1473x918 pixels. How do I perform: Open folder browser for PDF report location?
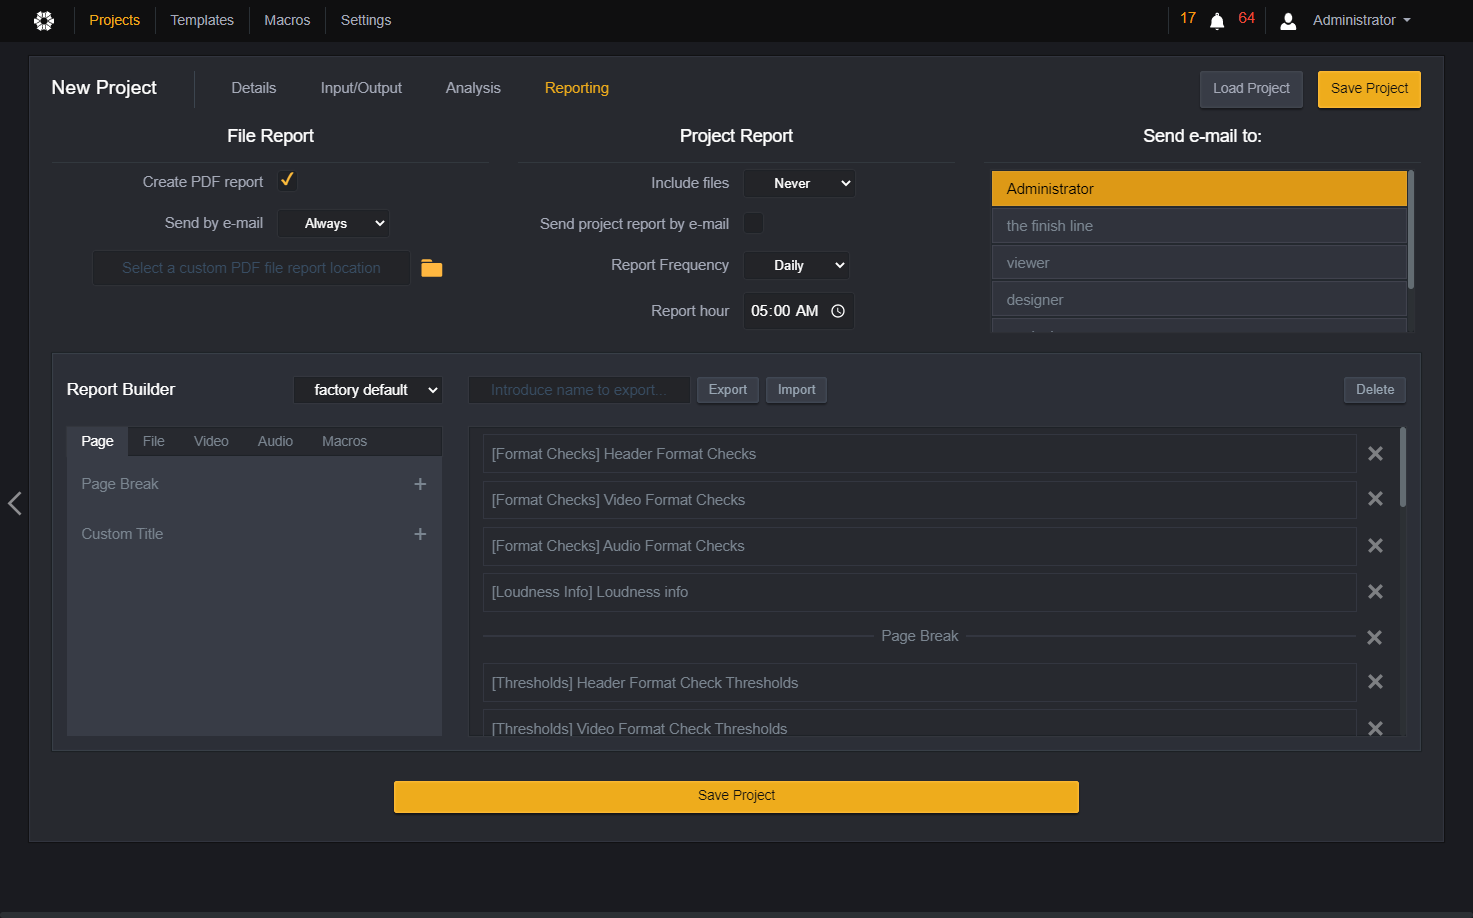click(x=432, y=268)
